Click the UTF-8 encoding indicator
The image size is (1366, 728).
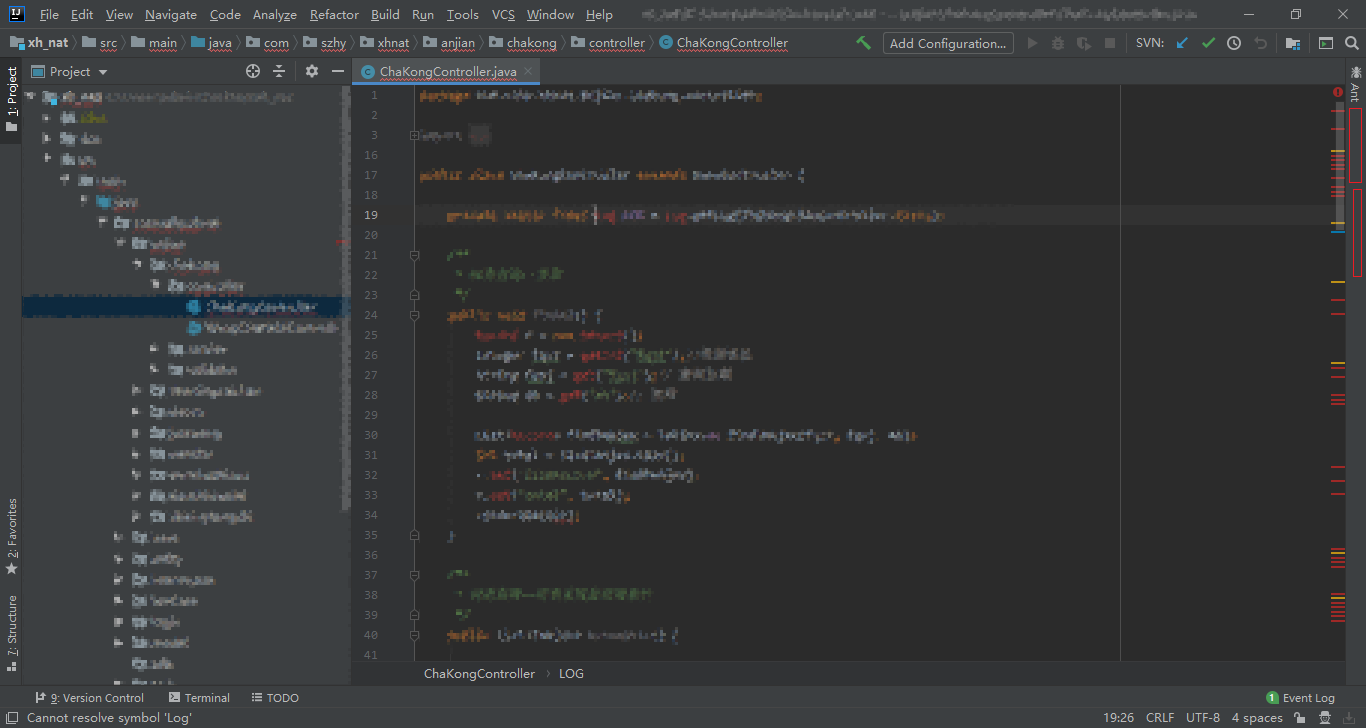point(1202,717)
